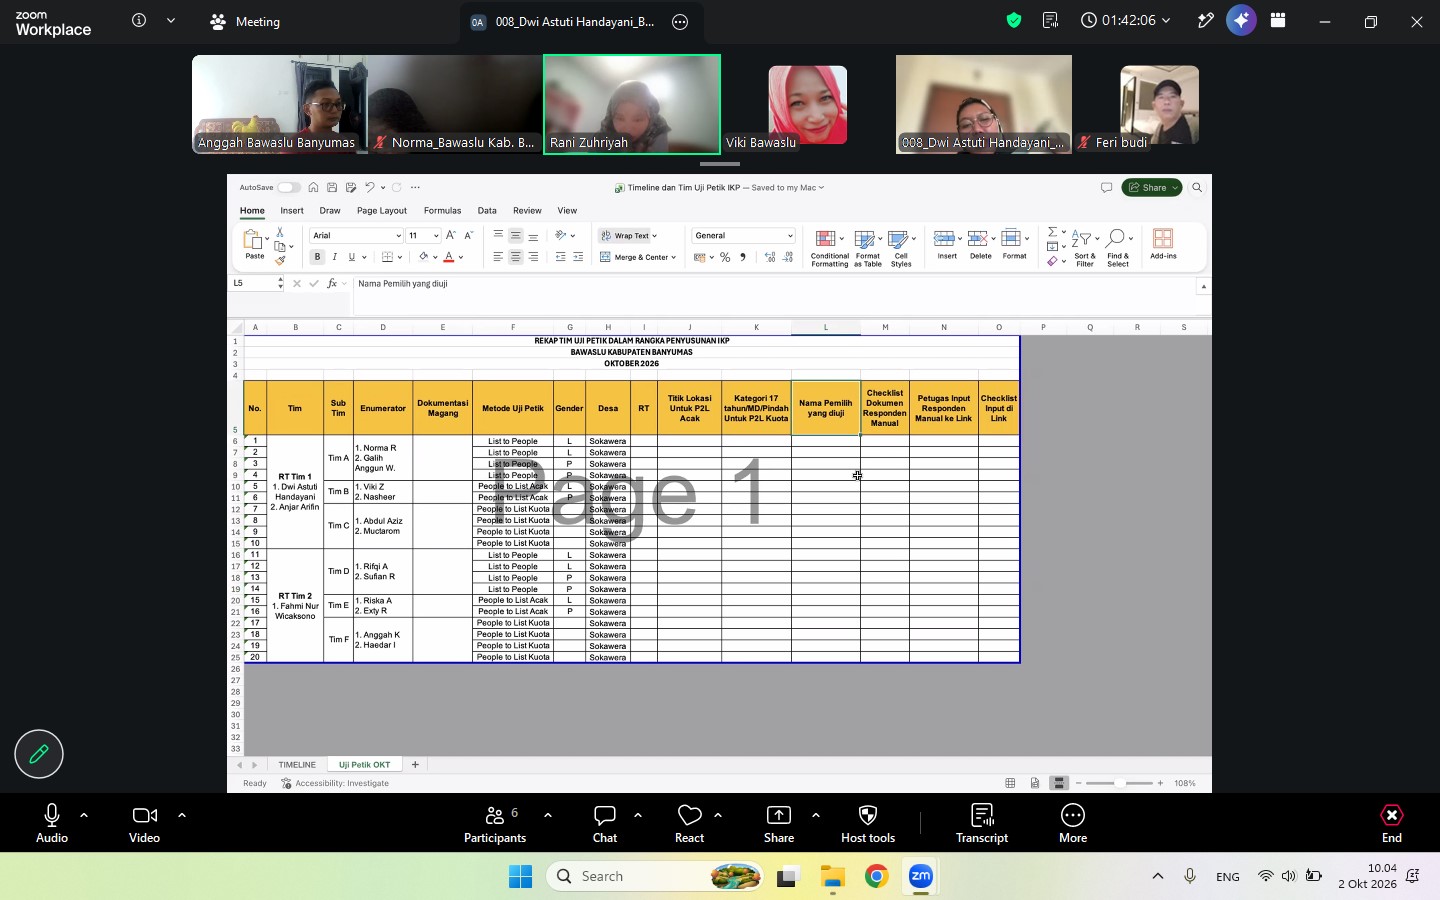1440x900 pixels.
Task: Open the Insert ribbon tab
Action: pyautogui.click(x=292, y=211)
